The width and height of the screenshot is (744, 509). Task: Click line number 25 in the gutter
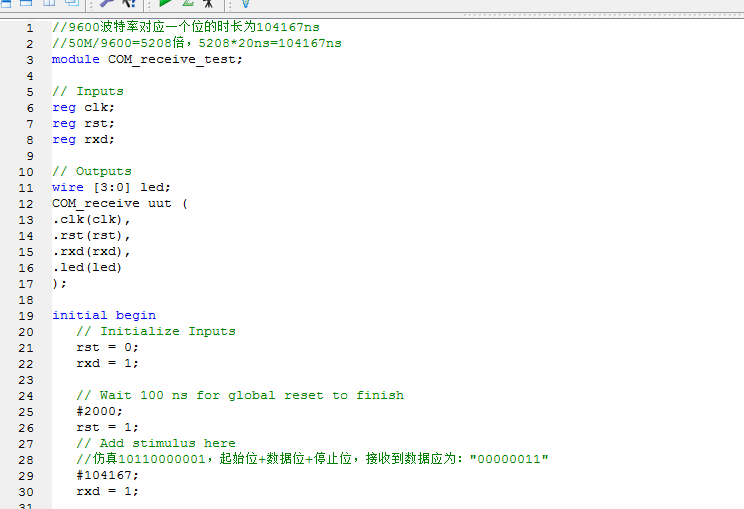(x=26, y=412)
